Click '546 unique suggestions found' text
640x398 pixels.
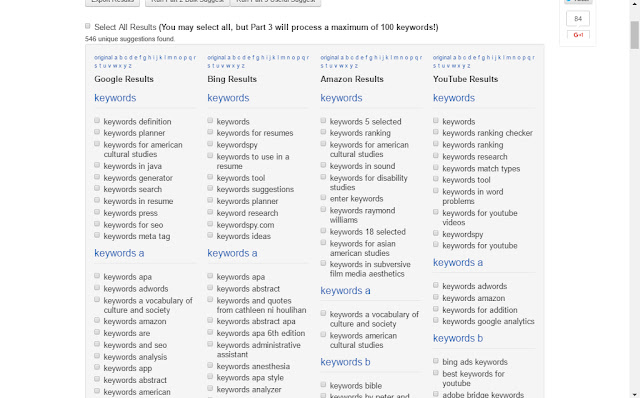click(x=130, y=39)
